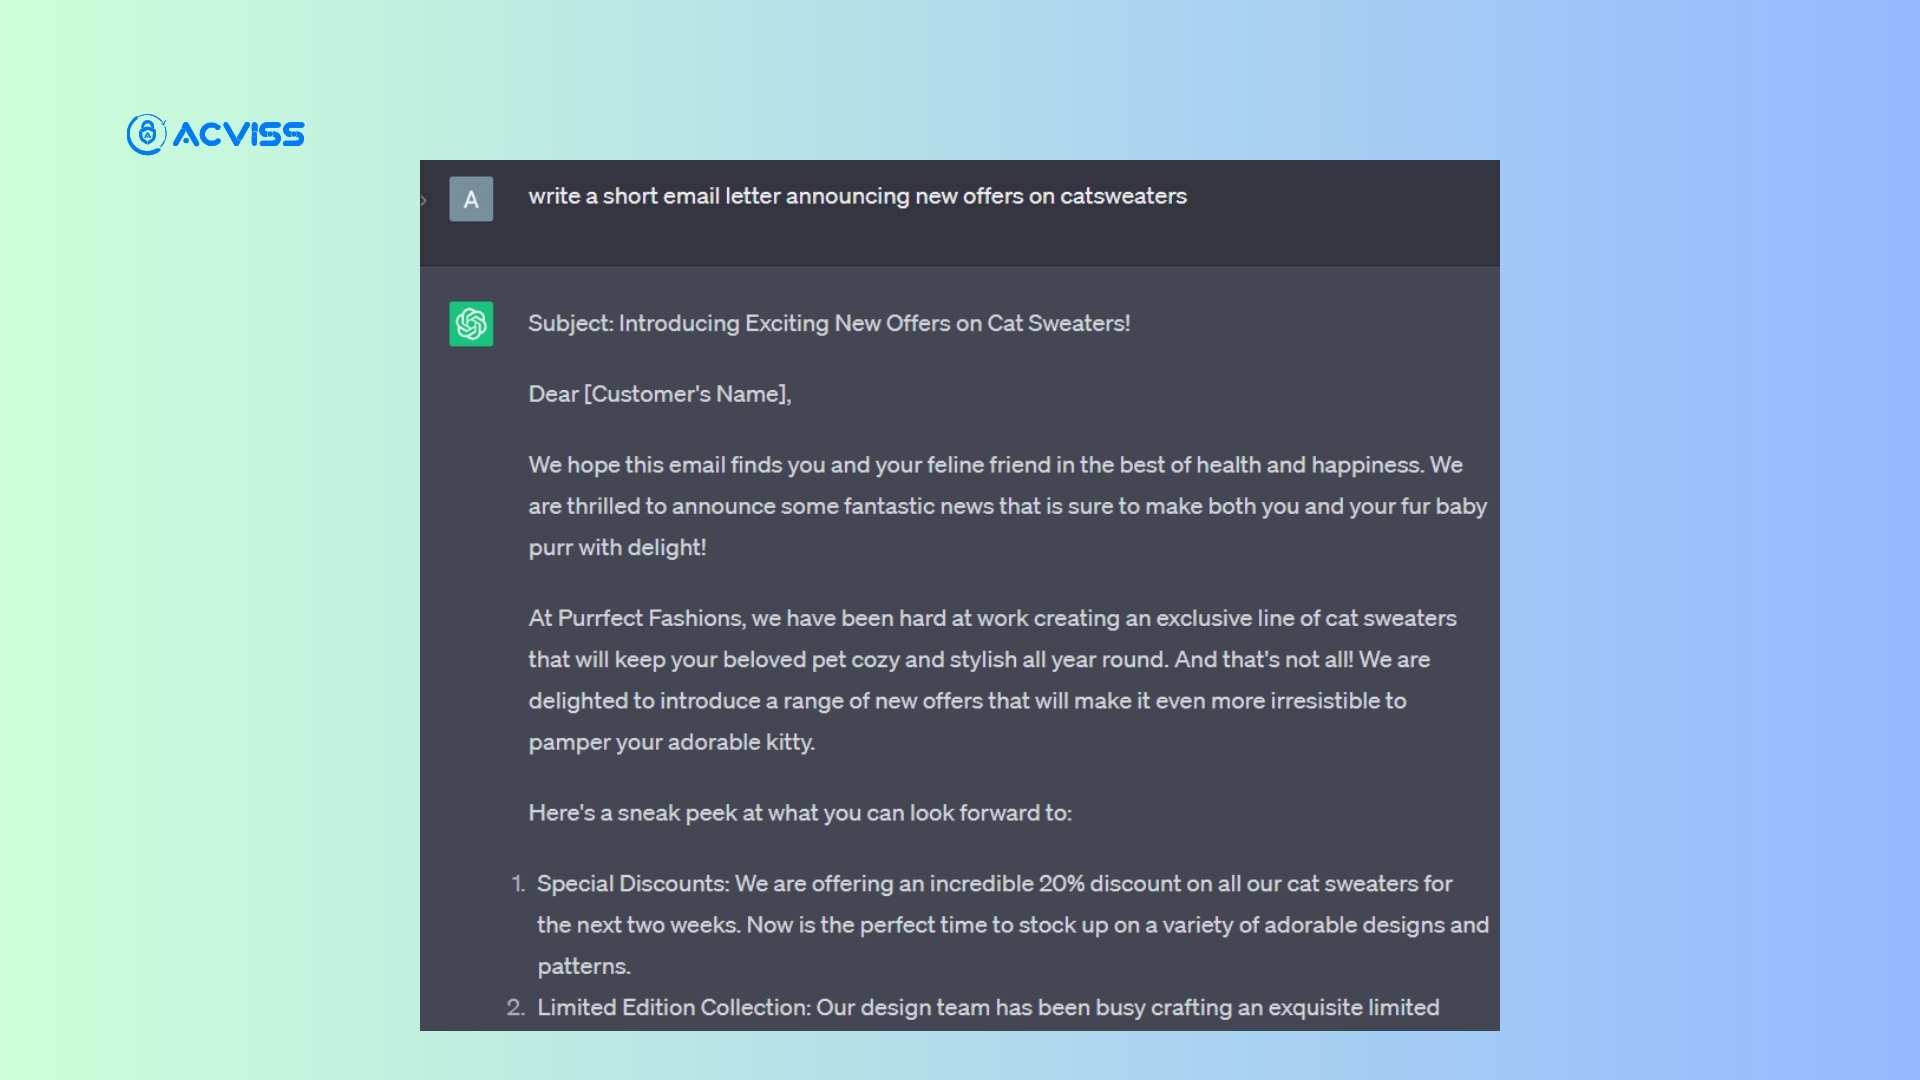1920x1080 pixels.
Task: Click the number 2 list marker
Action: 515,1007
